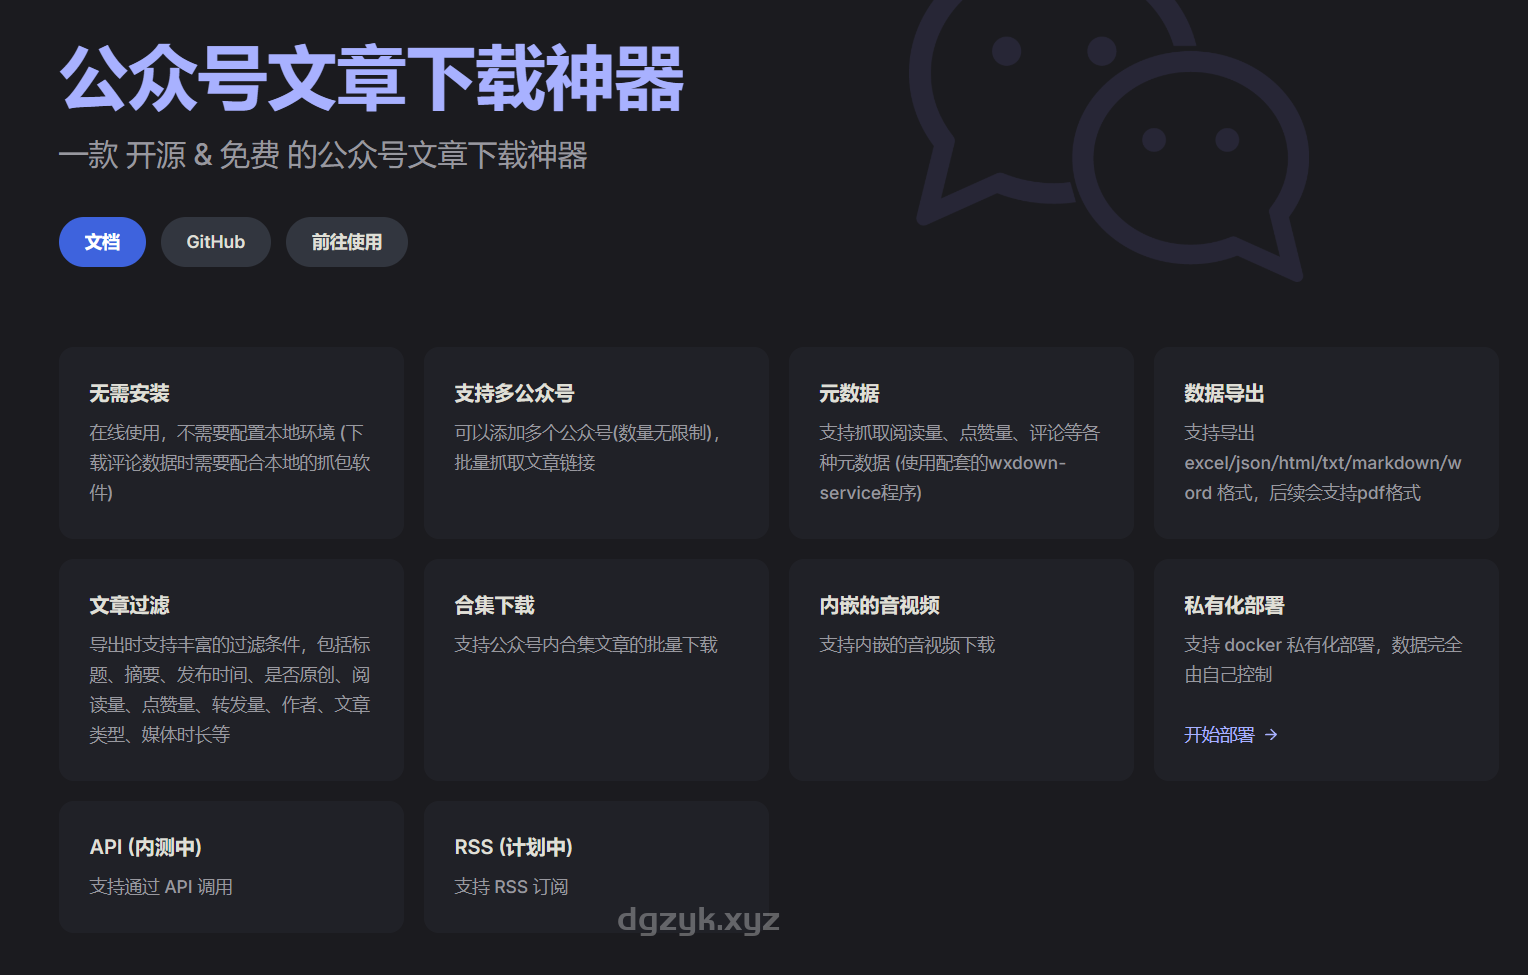Click the 文章过滤 feature card heading
Image resolution: width=1528 pixels, height=975 pixels.
(x=129, y=605)
